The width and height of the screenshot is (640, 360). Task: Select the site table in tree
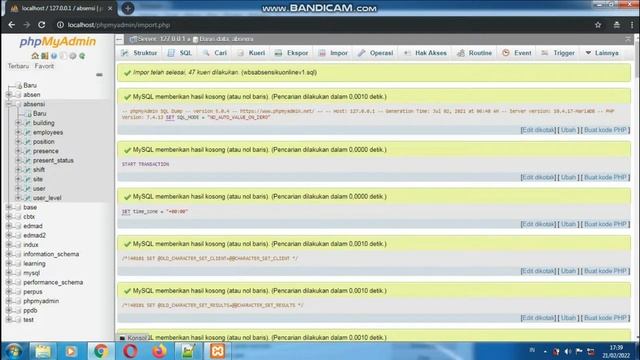point(38,179)
